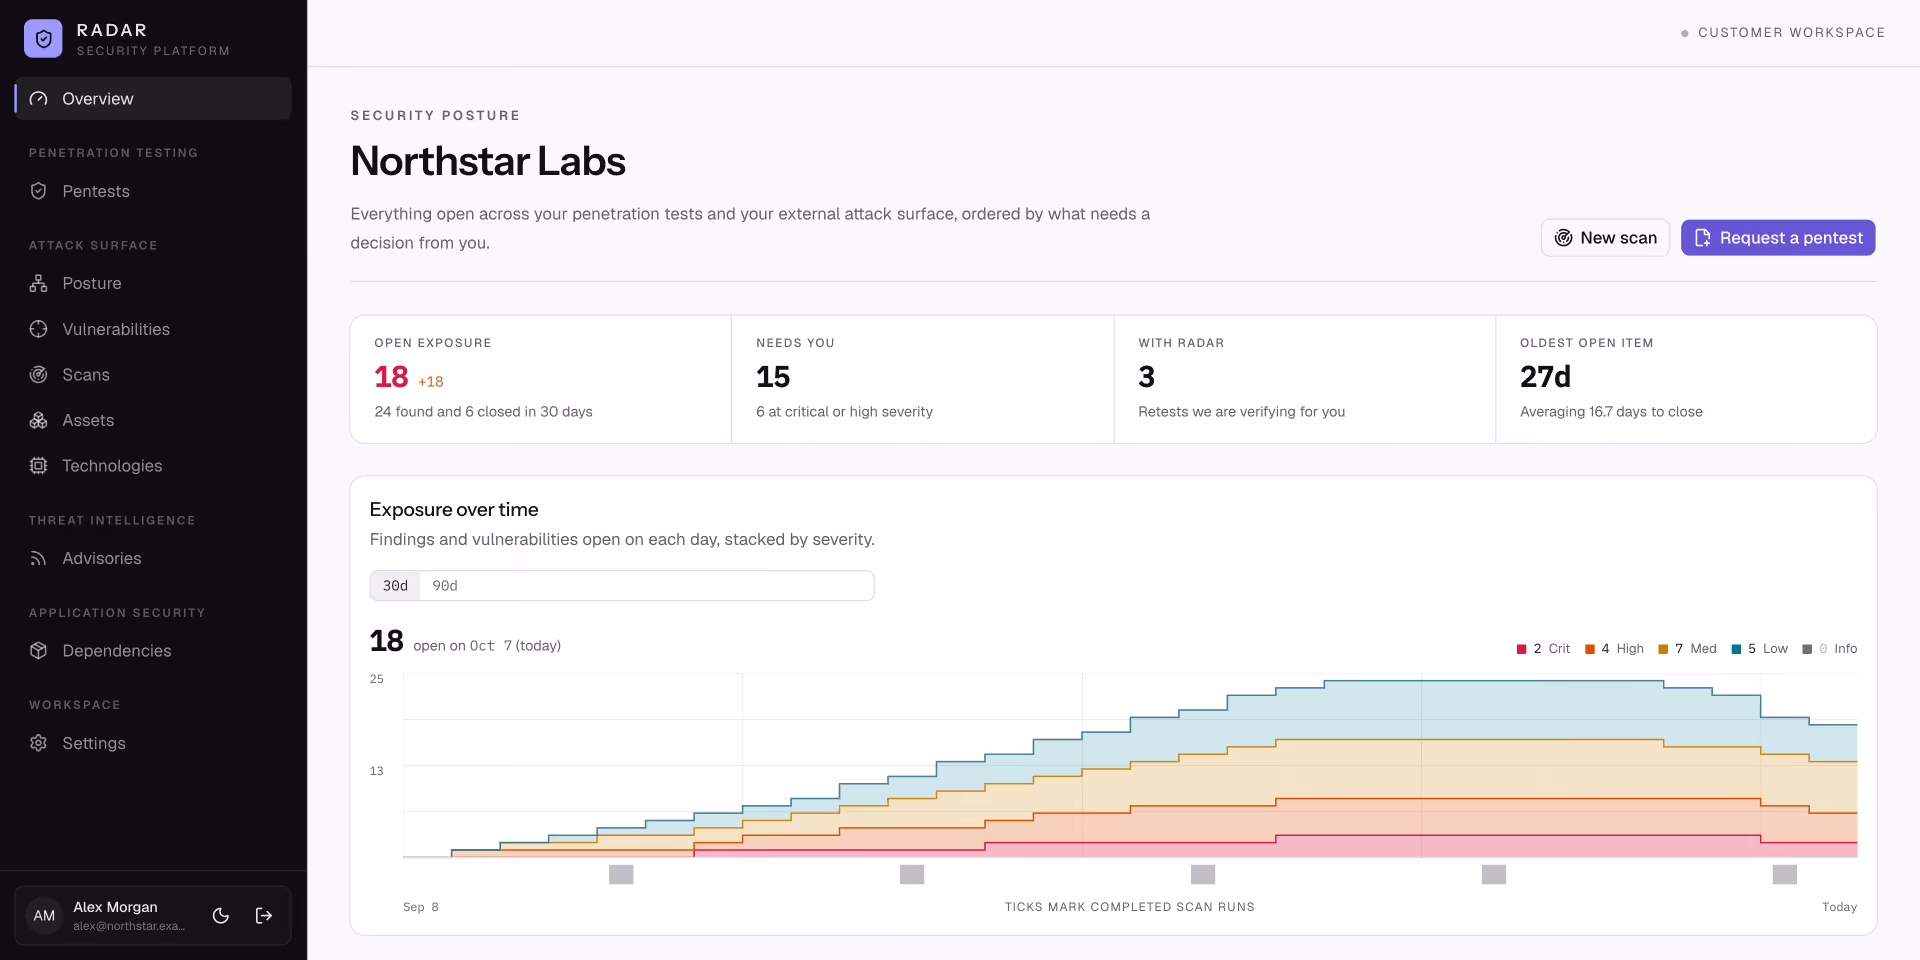Screen dimensions: 1920x960
Task: Click the Advisories feed icon
Action: pos(39,558)
